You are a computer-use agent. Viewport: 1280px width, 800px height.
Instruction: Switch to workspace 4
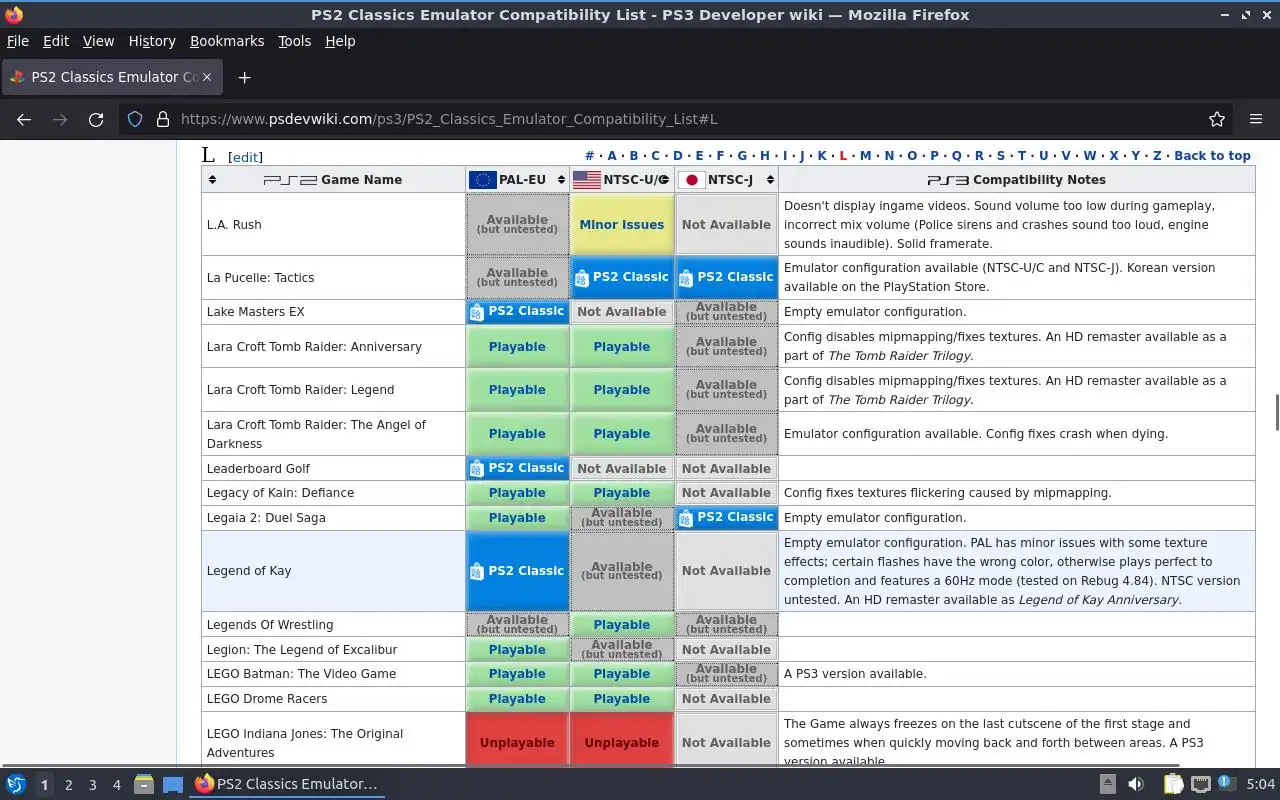click(116, 785)
